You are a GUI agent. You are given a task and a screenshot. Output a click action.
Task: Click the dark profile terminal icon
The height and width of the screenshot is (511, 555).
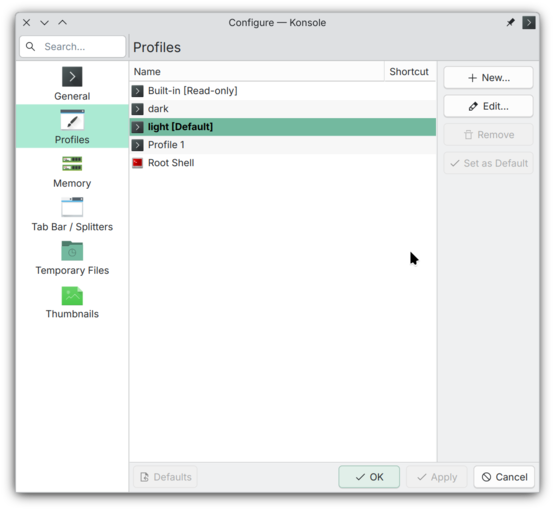tap(137, 109)
